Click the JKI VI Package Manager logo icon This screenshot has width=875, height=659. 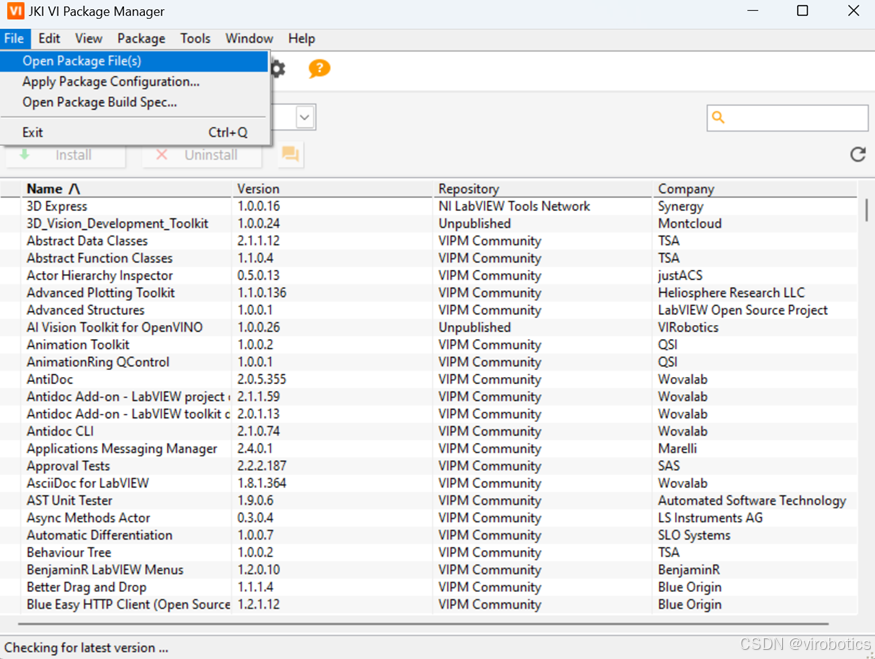point(15,11)
